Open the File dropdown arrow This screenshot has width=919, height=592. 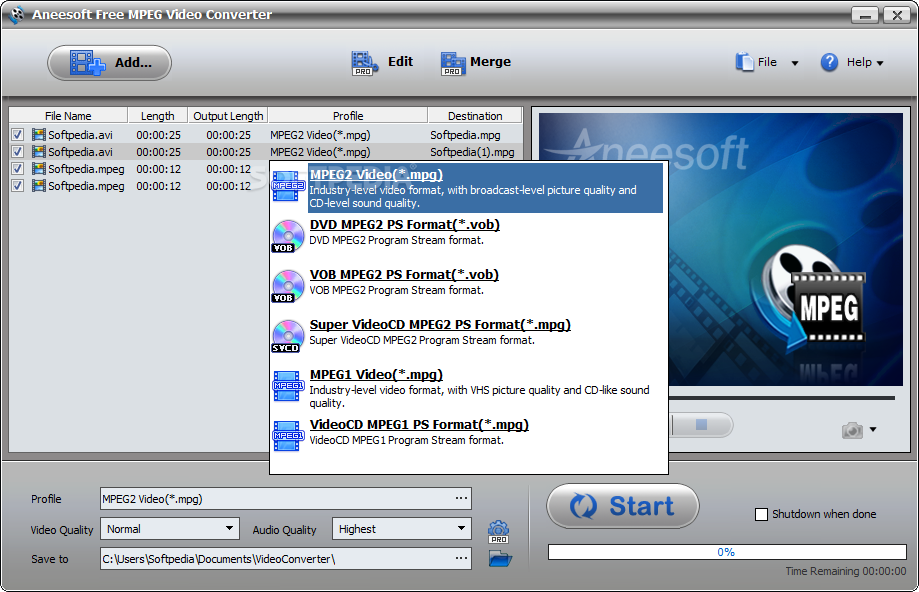tap(795, 63)
